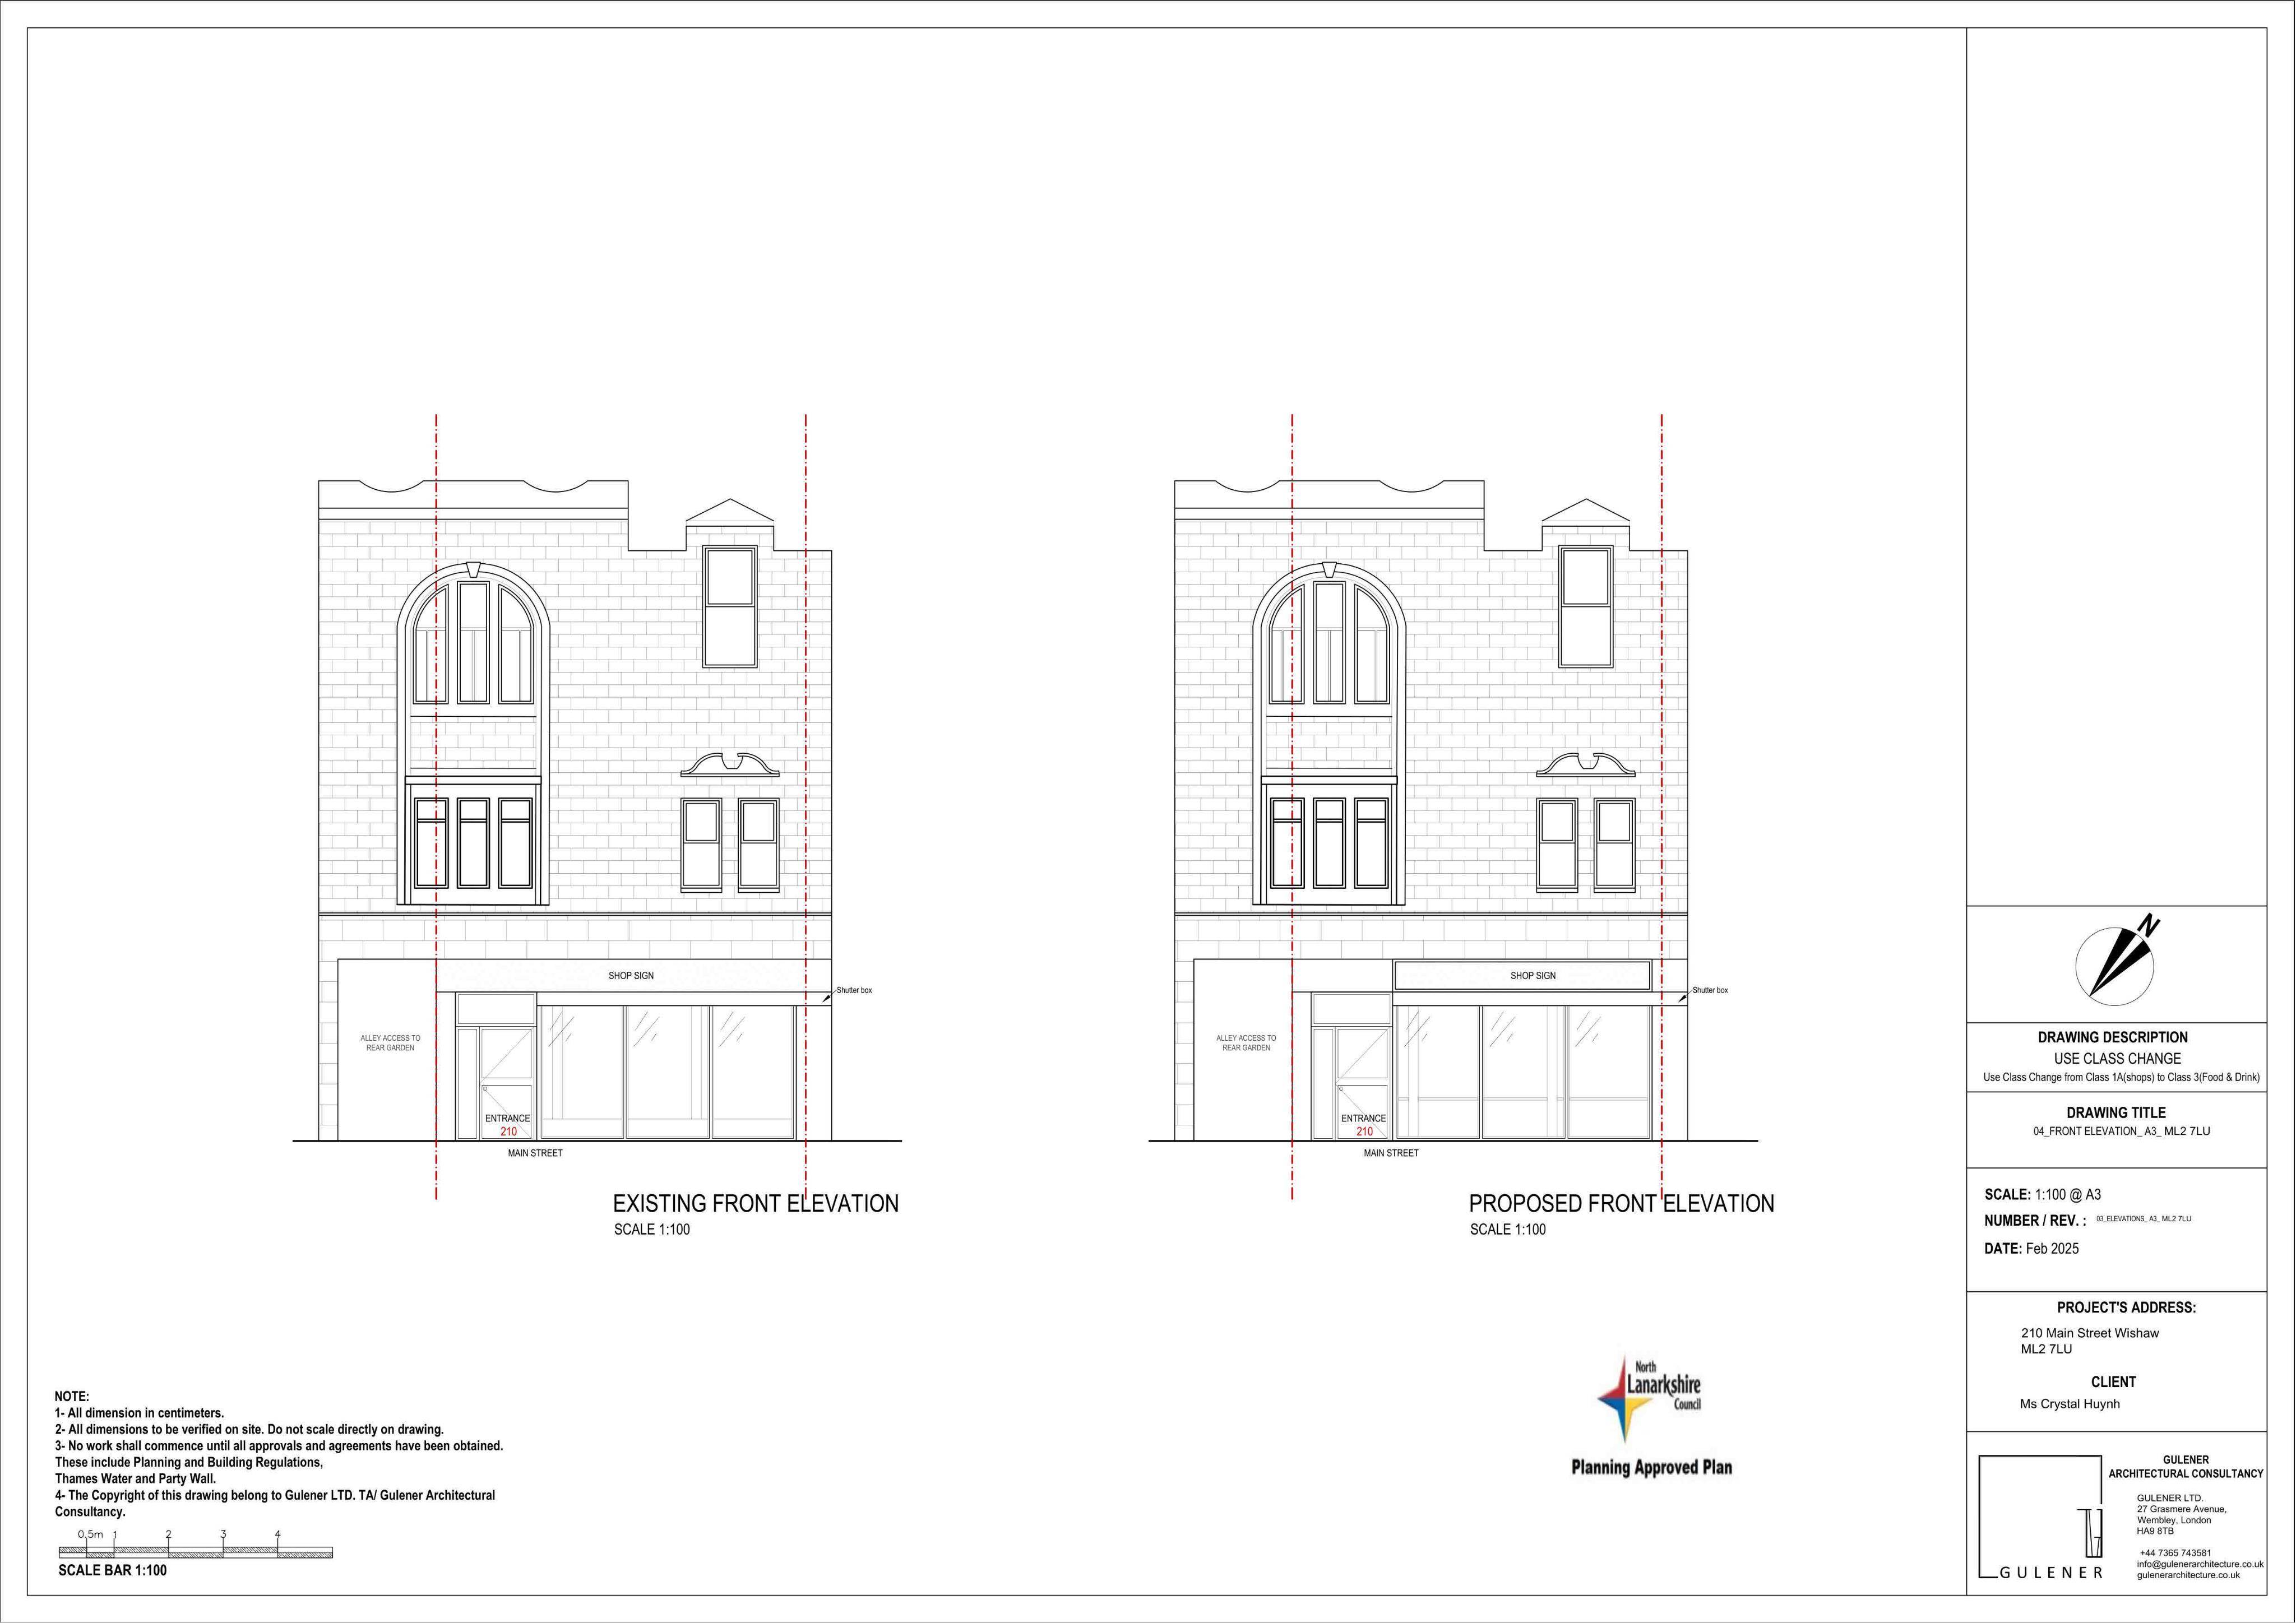Image resolution: width=2296 pixels, height=1623 pixels.
Task: Click the client name 'Ms Crystal Huynh'
Action: (2069, 1404)
